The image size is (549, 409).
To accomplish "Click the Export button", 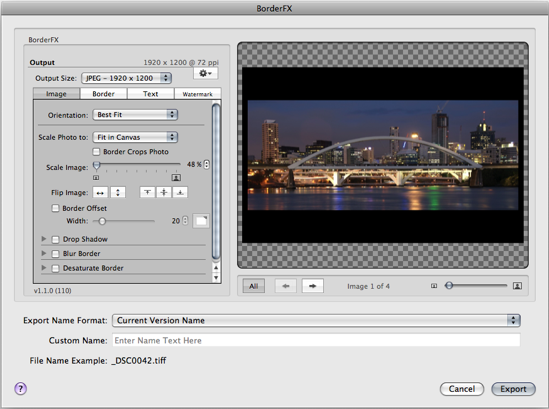I will 513,389.
